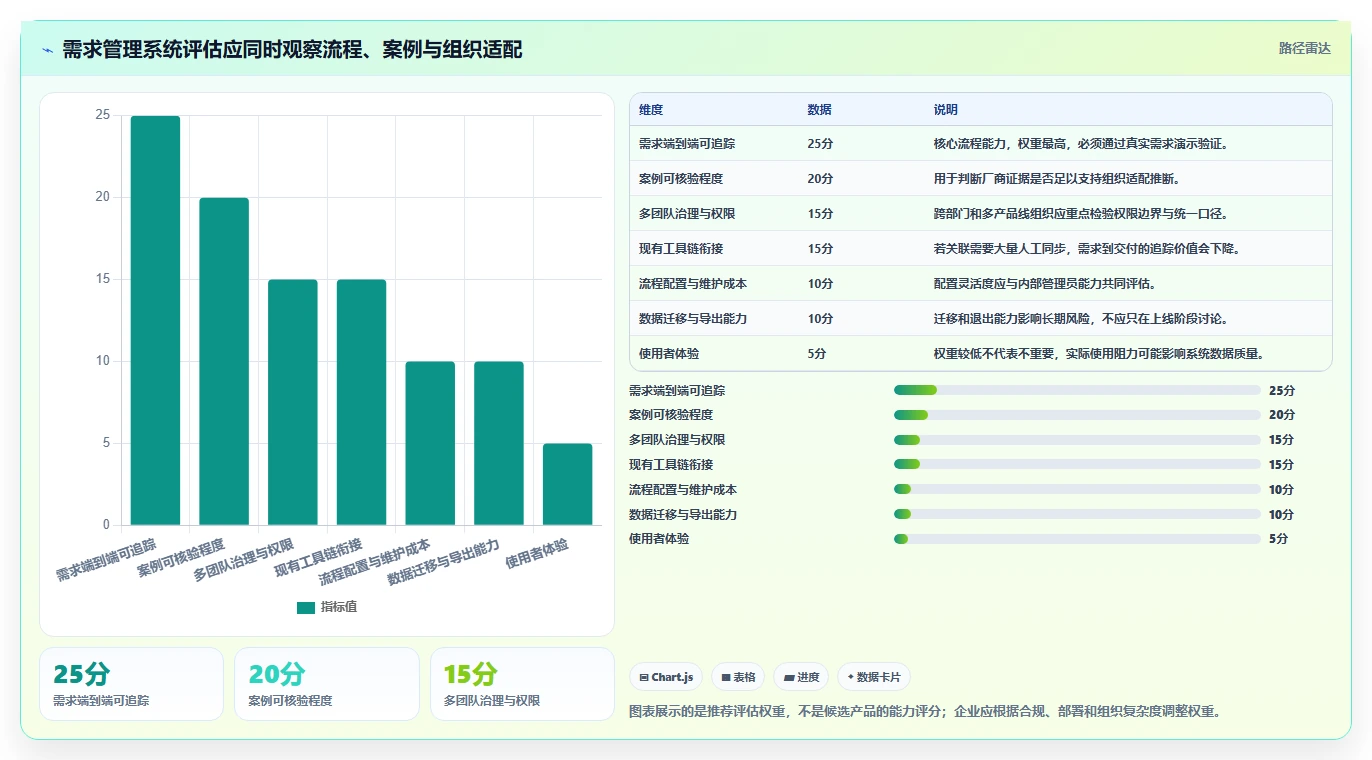Click the 多团队治理与权限 progress bar
1372x760 pixels.
[x=1077, y=440]
